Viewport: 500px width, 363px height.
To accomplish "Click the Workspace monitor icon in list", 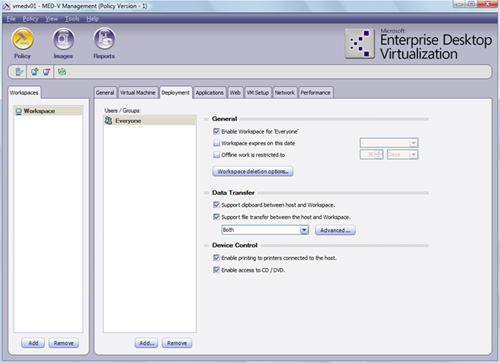I will (19, 111).
